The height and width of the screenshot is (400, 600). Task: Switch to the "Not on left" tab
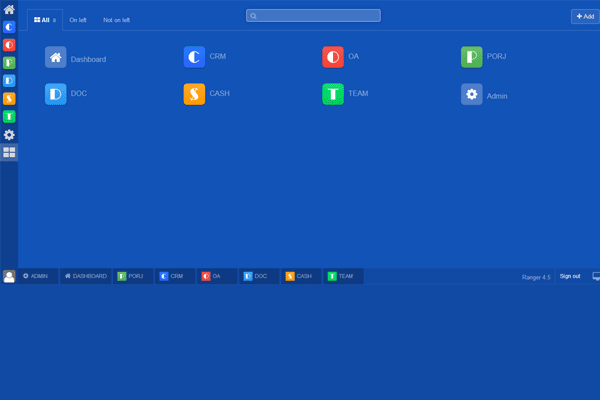pos(116,19)
